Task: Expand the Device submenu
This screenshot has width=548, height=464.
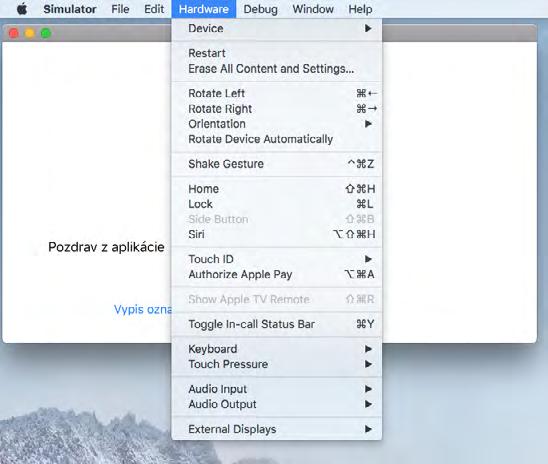Action: 277,28
